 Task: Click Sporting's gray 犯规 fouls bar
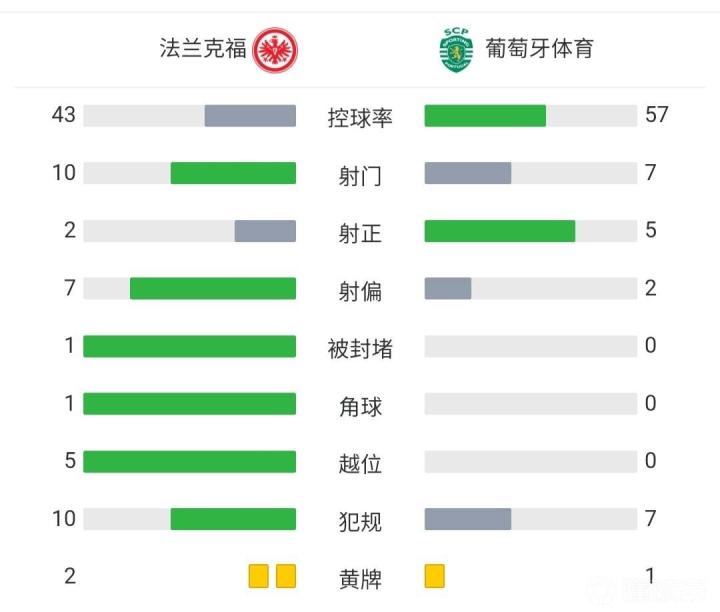click(x=468, y=519)
